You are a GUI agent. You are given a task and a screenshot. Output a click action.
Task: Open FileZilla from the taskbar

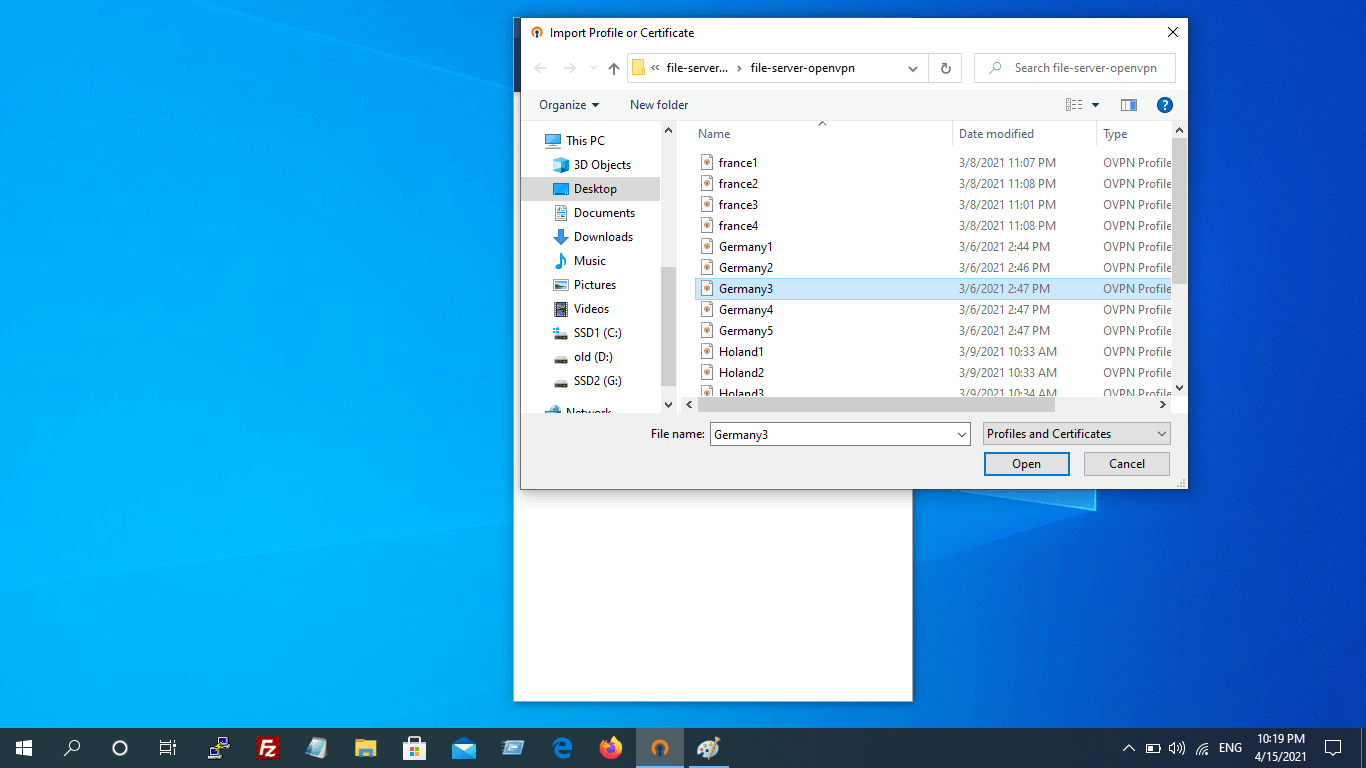tap(267, 748)
